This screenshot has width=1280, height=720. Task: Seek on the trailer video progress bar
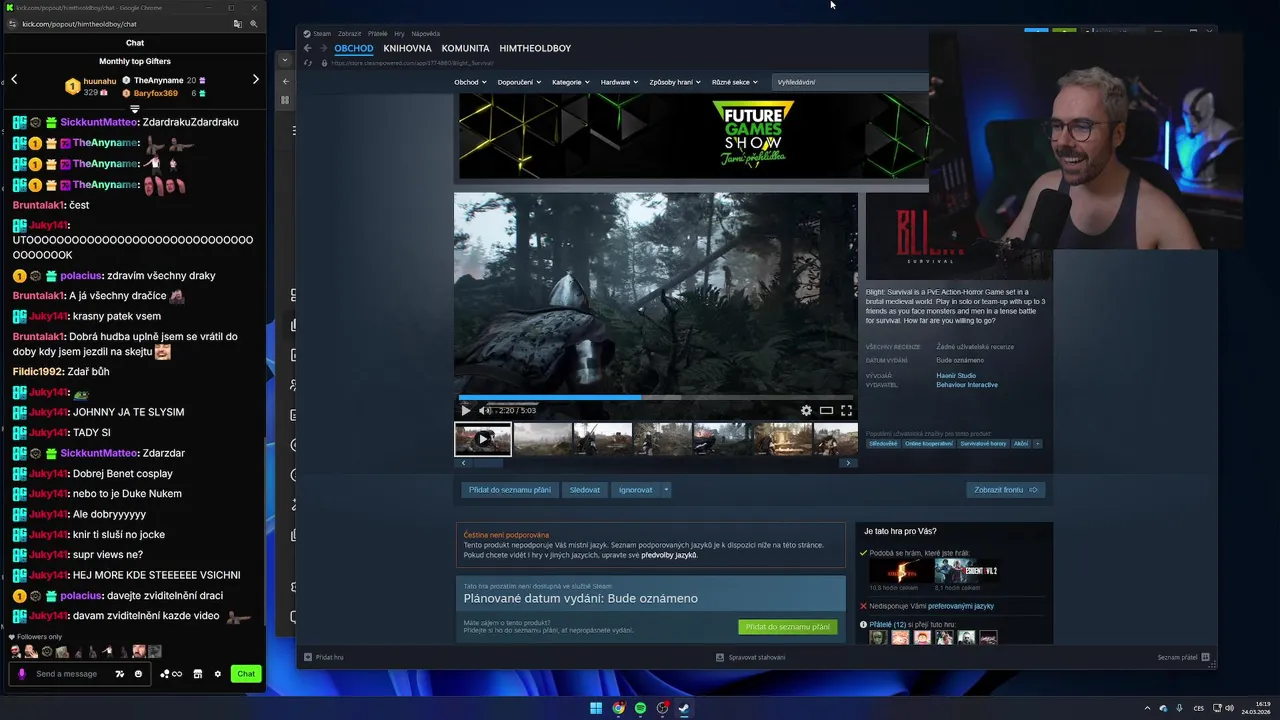(656, 397)
